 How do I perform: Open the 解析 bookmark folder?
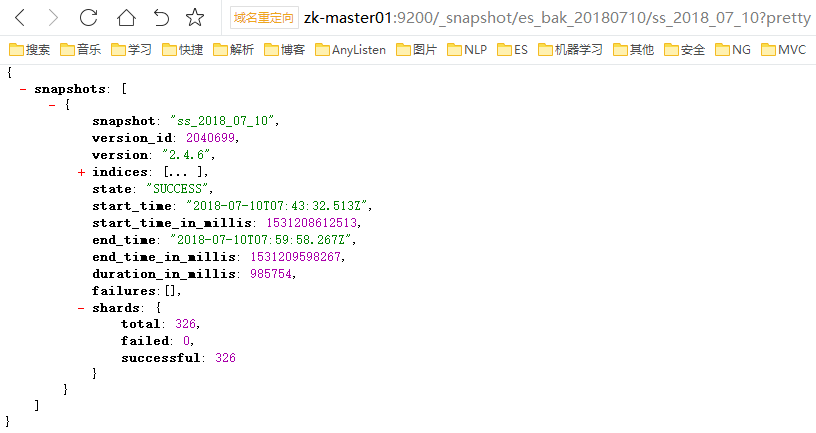pos(234,50)
